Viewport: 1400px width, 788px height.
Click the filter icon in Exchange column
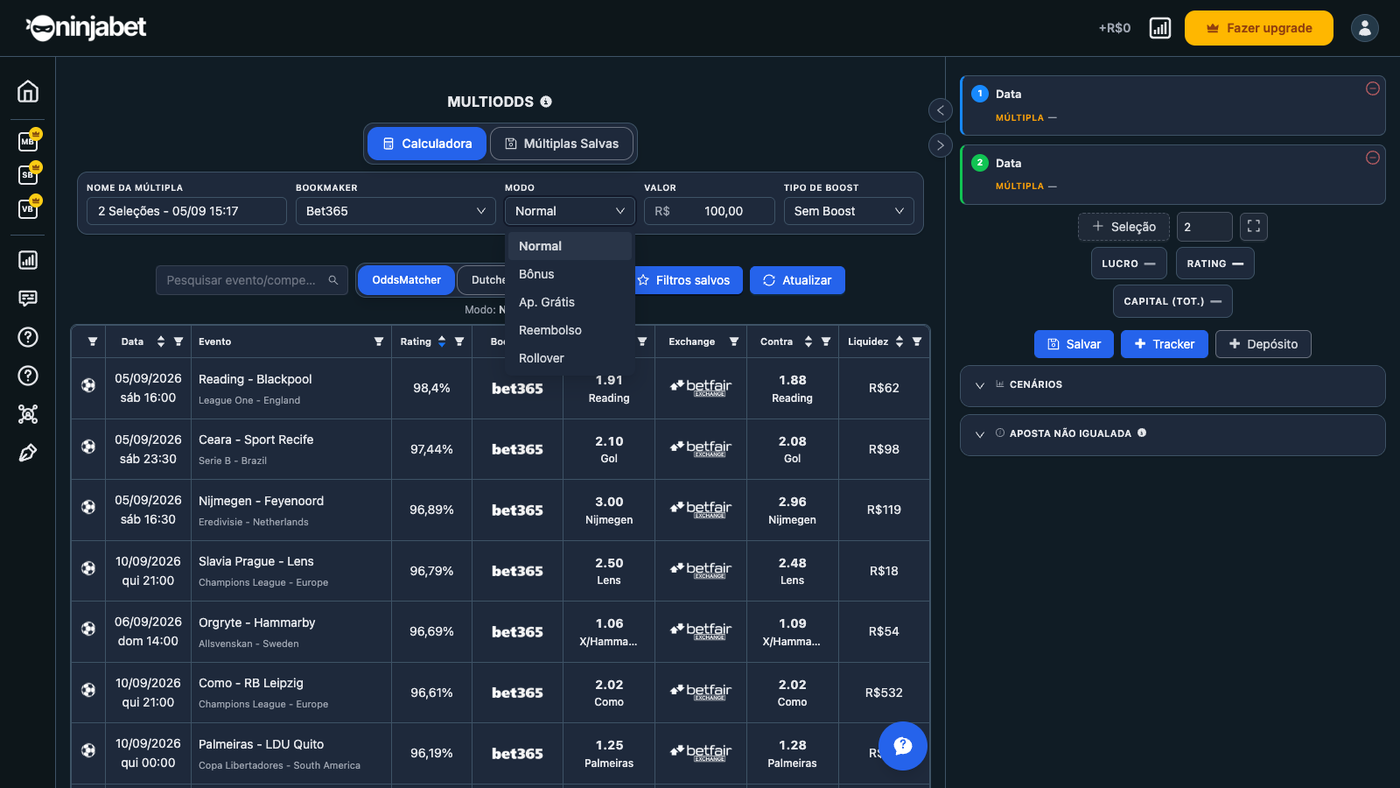(x=734, y=342)
